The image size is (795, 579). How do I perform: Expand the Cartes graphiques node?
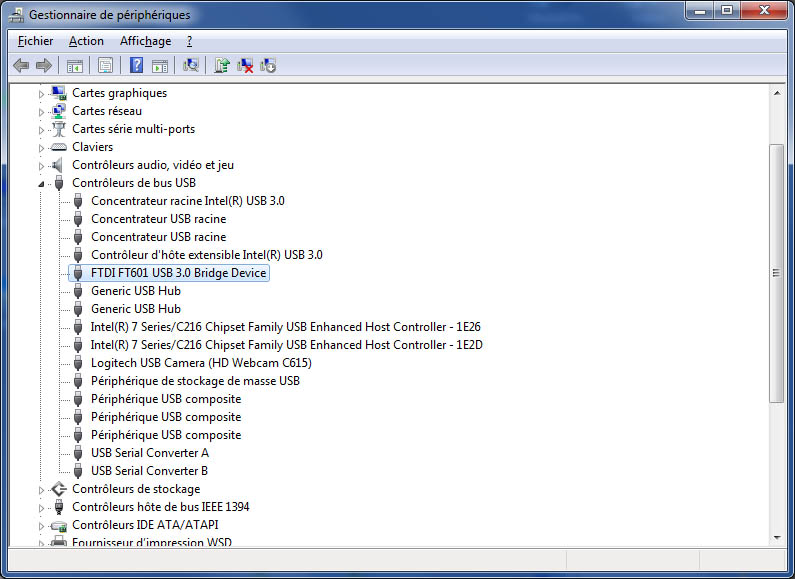point(42,94)
